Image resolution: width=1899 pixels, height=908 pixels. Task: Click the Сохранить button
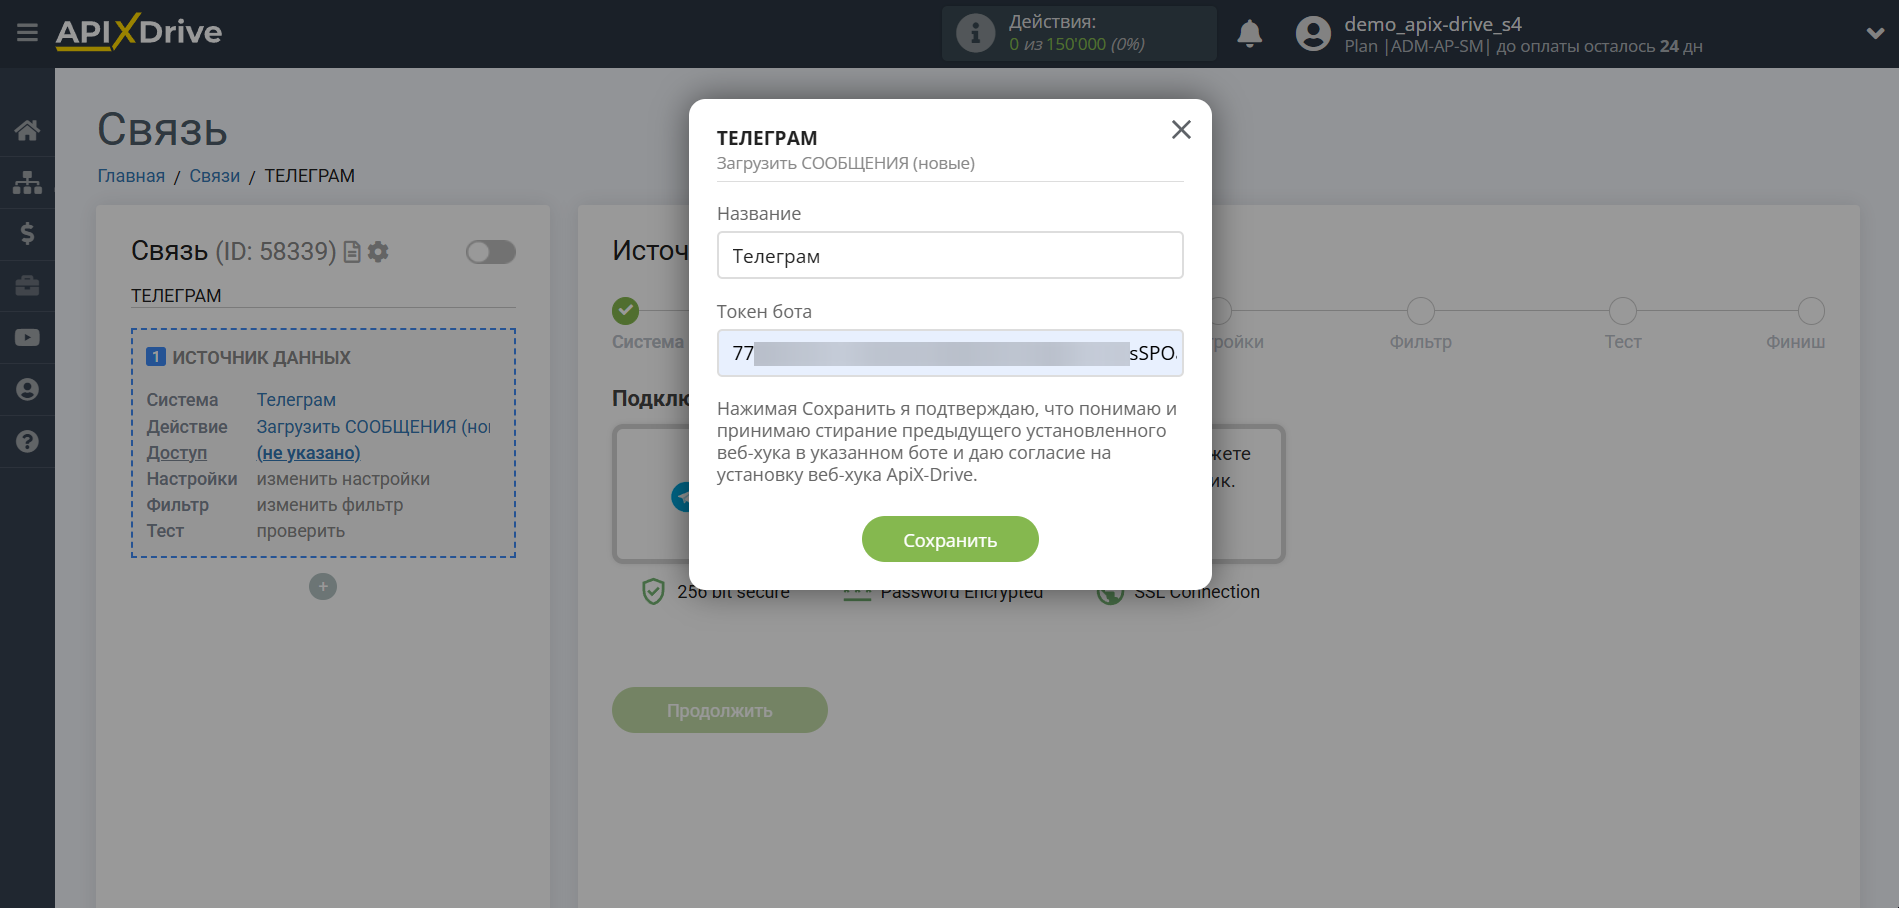(950, 540)
